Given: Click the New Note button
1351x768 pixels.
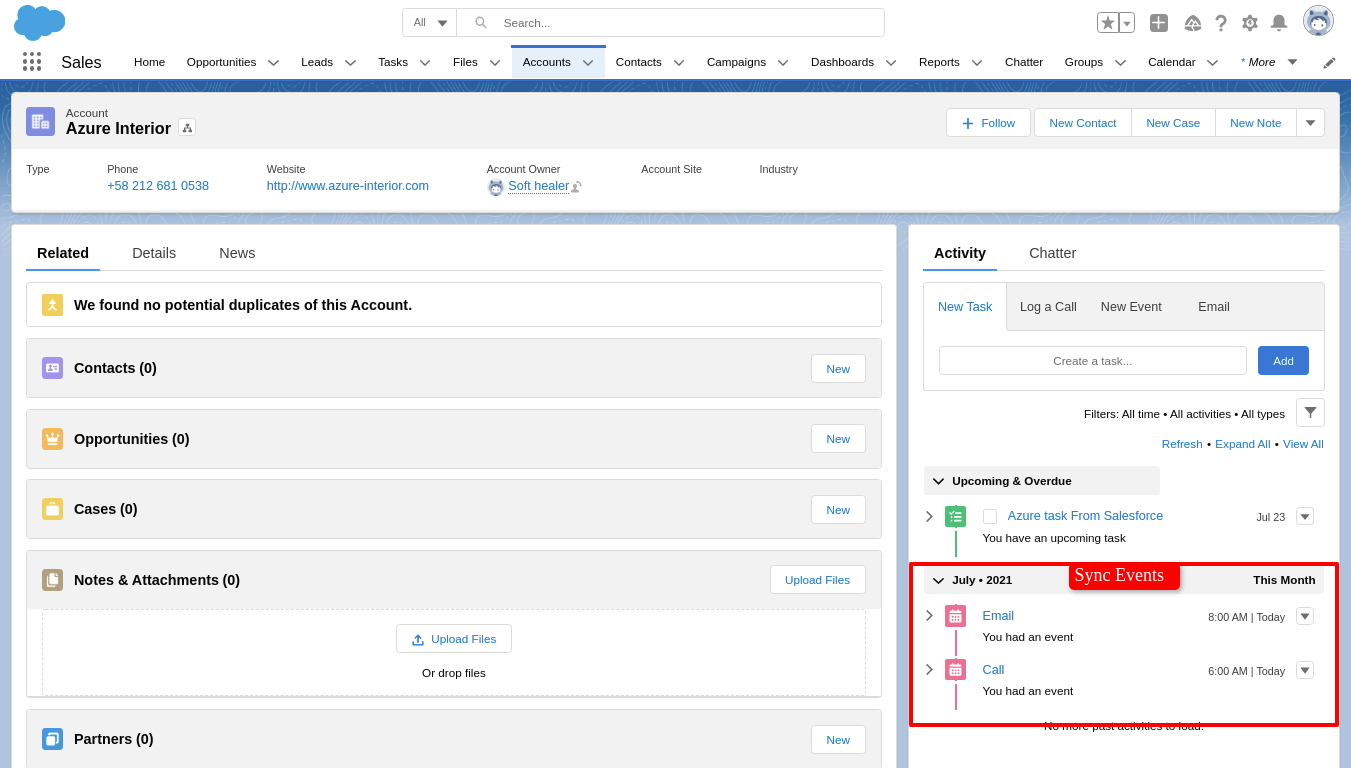Looking at the screenshot, I should [1256, 123].
